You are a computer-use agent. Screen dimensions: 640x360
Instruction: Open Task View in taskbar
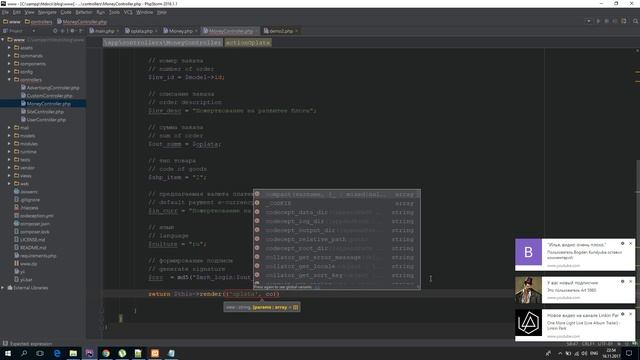click(40, 353)
